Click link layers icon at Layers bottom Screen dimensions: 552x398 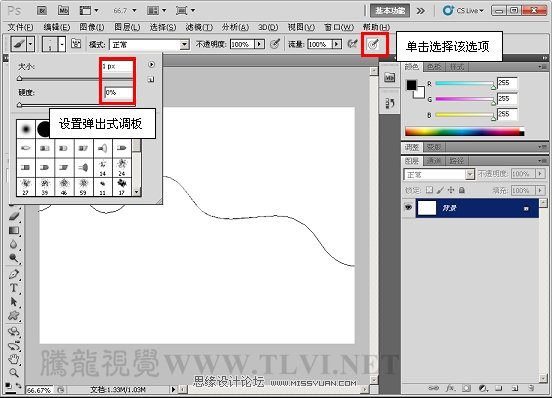click(433, 388)
